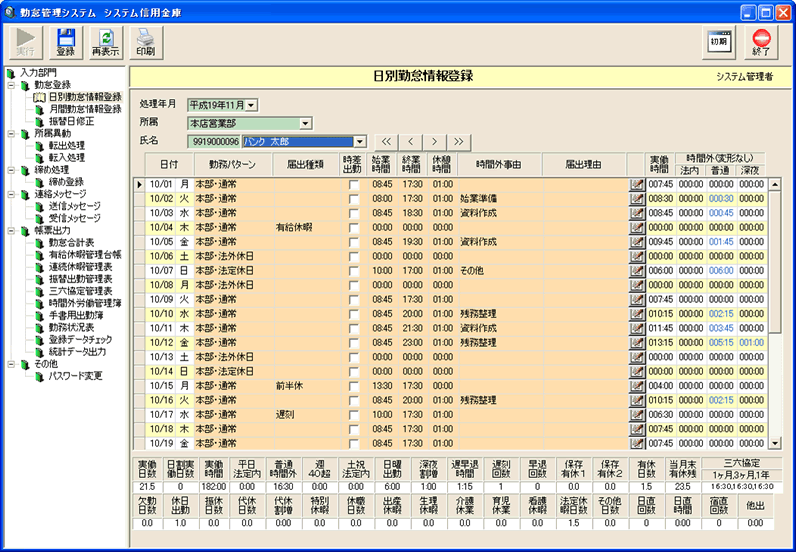Tick 時差出勤 checkbox for 10/09
The height and width of the screenshot is (552, 796).
tap(354, 300)
